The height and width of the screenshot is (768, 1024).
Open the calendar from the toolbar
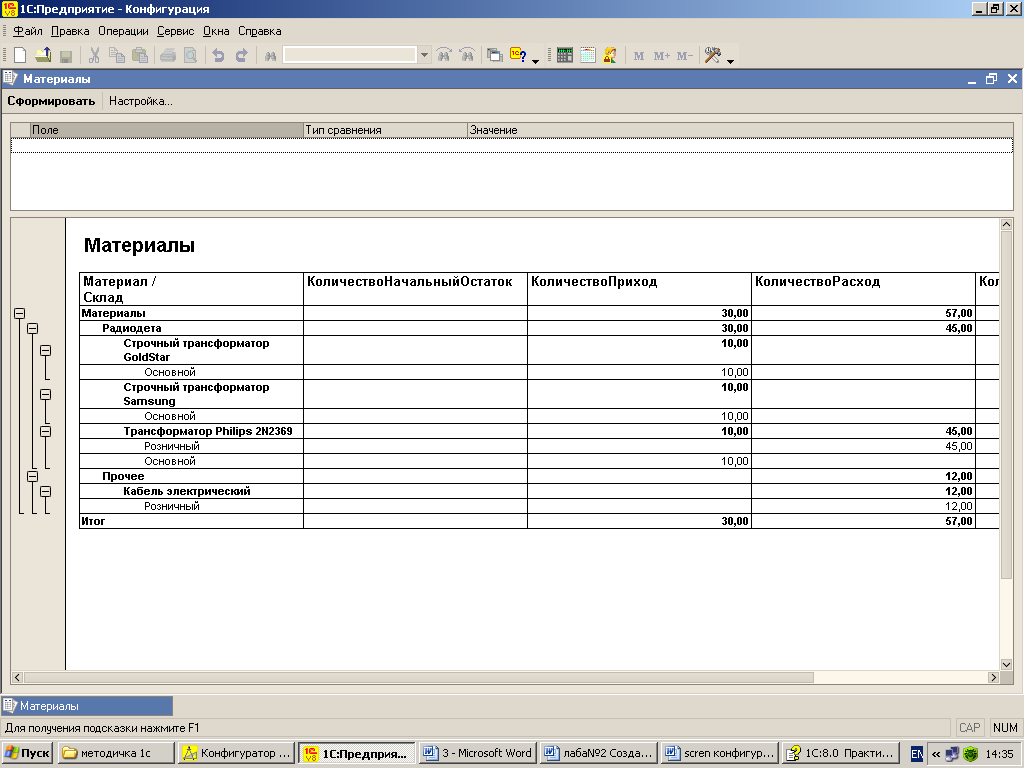(x=588, y=56)
